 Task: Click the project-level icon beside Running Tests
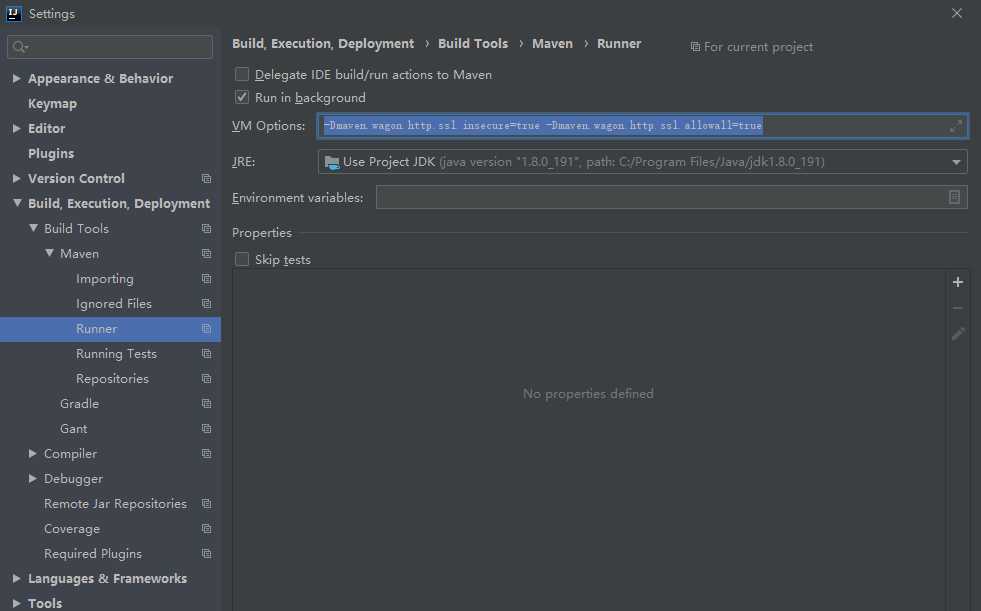coord(206,354)
